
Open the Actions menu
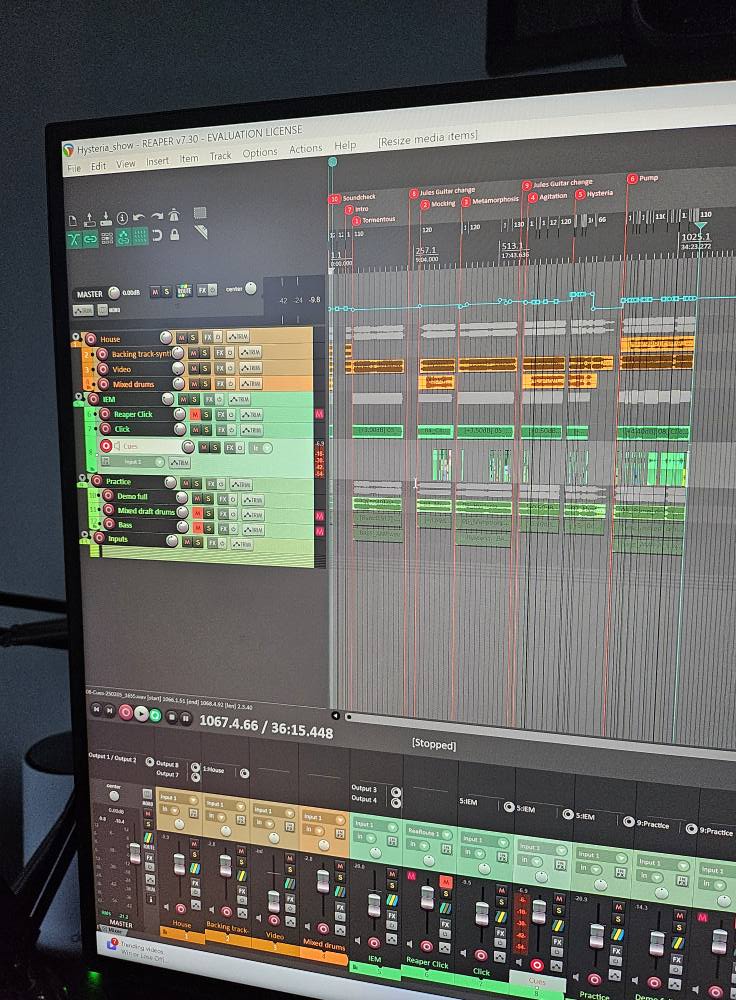tap(306, 149)
